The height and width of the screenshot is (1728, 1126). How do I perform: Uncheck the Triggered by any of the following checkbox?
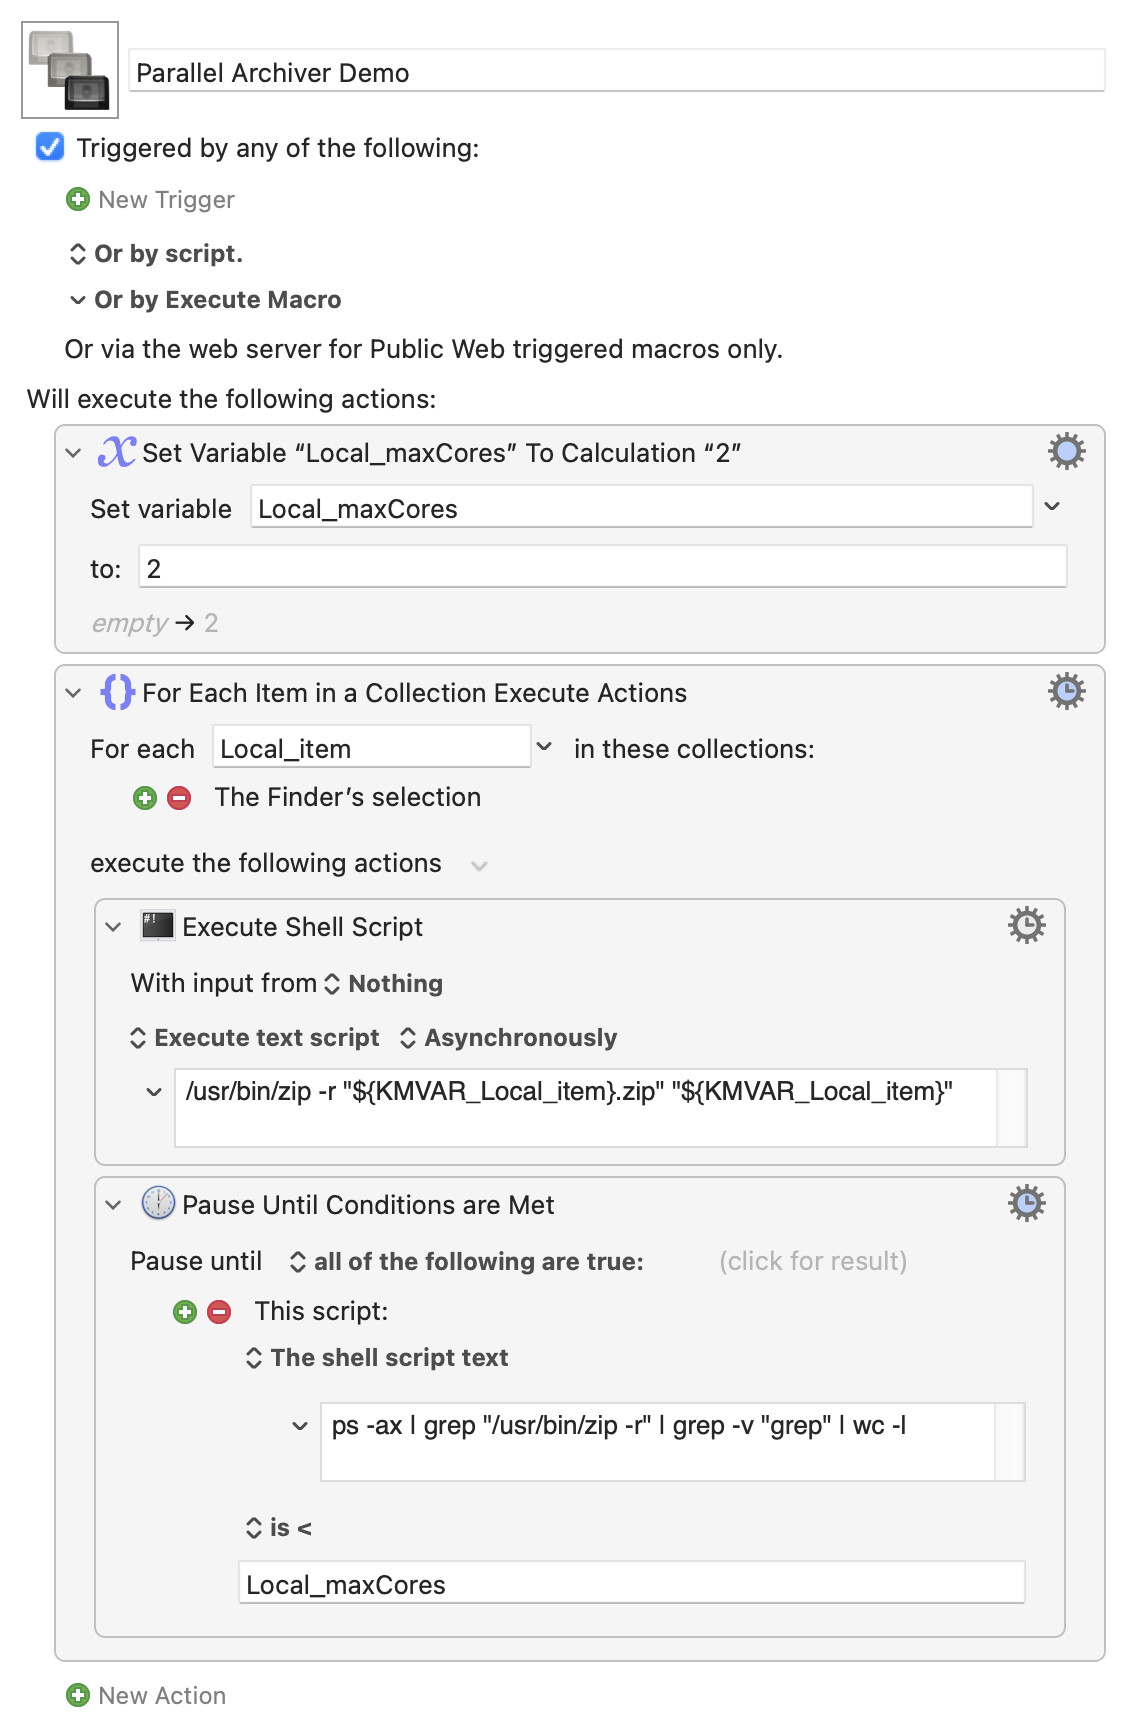(50, 148)
